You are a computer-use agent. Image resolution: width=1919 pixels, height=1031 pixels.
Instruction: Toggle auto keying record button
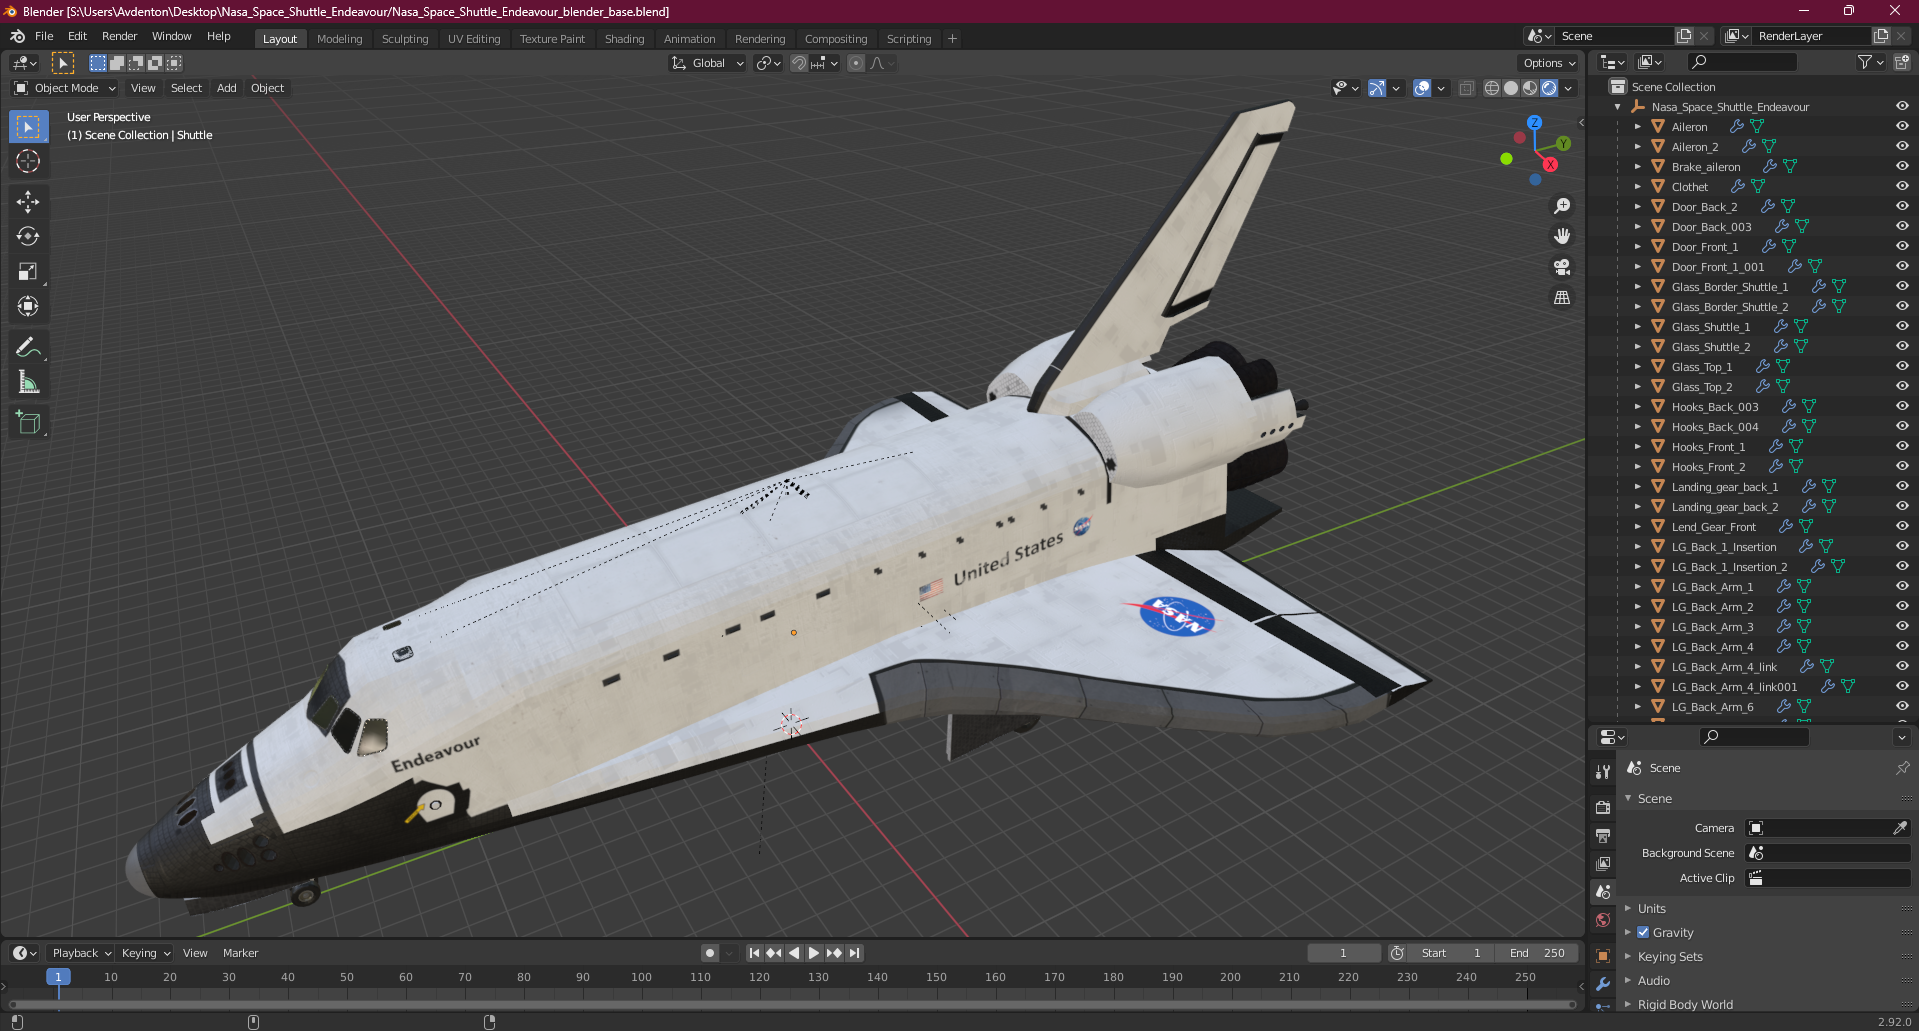coord(710,953)
